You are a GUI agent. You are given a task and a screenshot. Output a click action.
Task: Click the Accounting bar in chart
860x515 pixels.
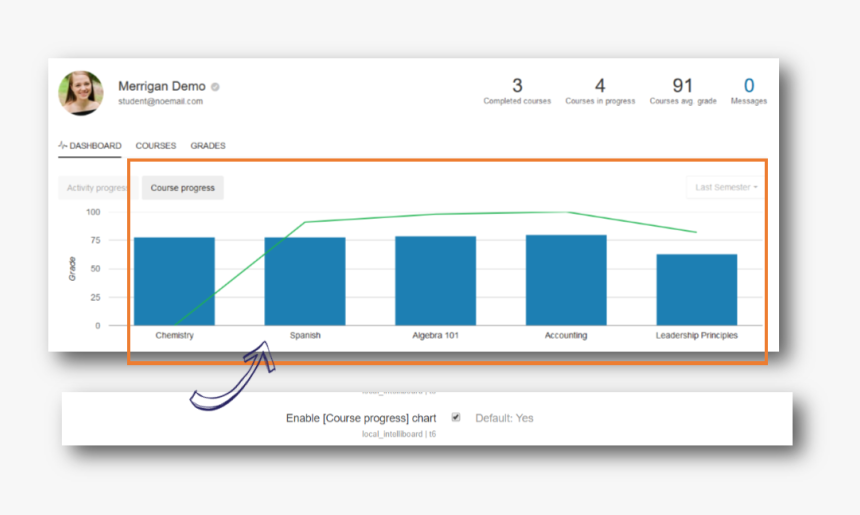tap(566, 280)
